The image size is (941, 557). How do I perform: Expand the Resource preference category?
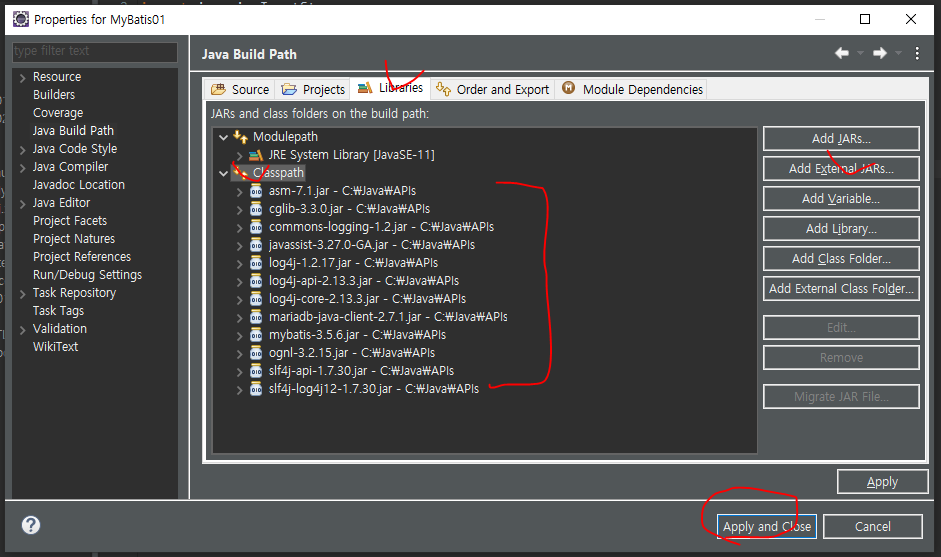(22, 77)
